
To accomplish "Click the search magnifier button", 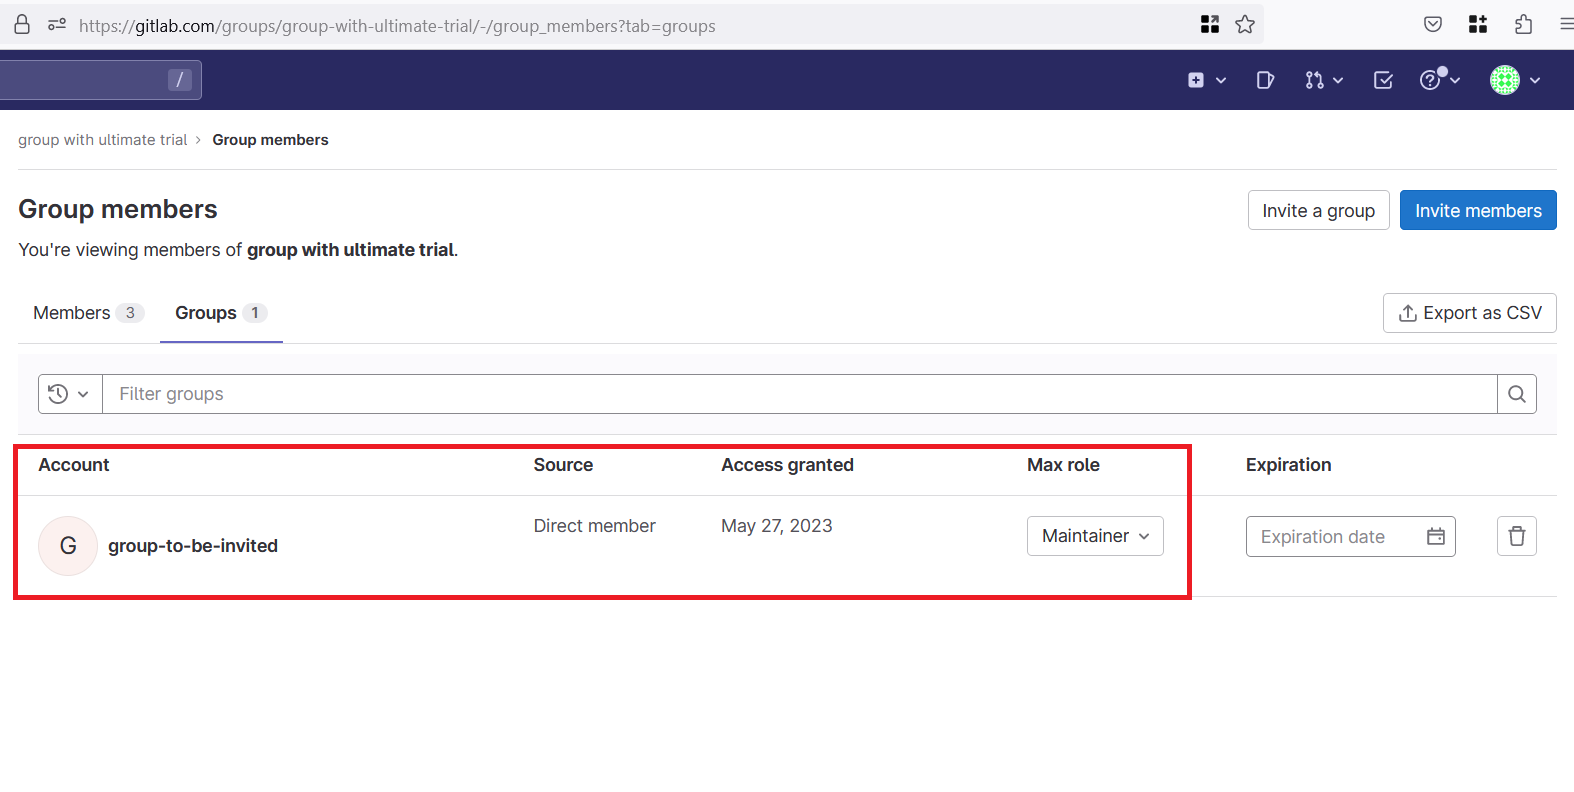I will pyautogui.click(x=1516, y=394).
